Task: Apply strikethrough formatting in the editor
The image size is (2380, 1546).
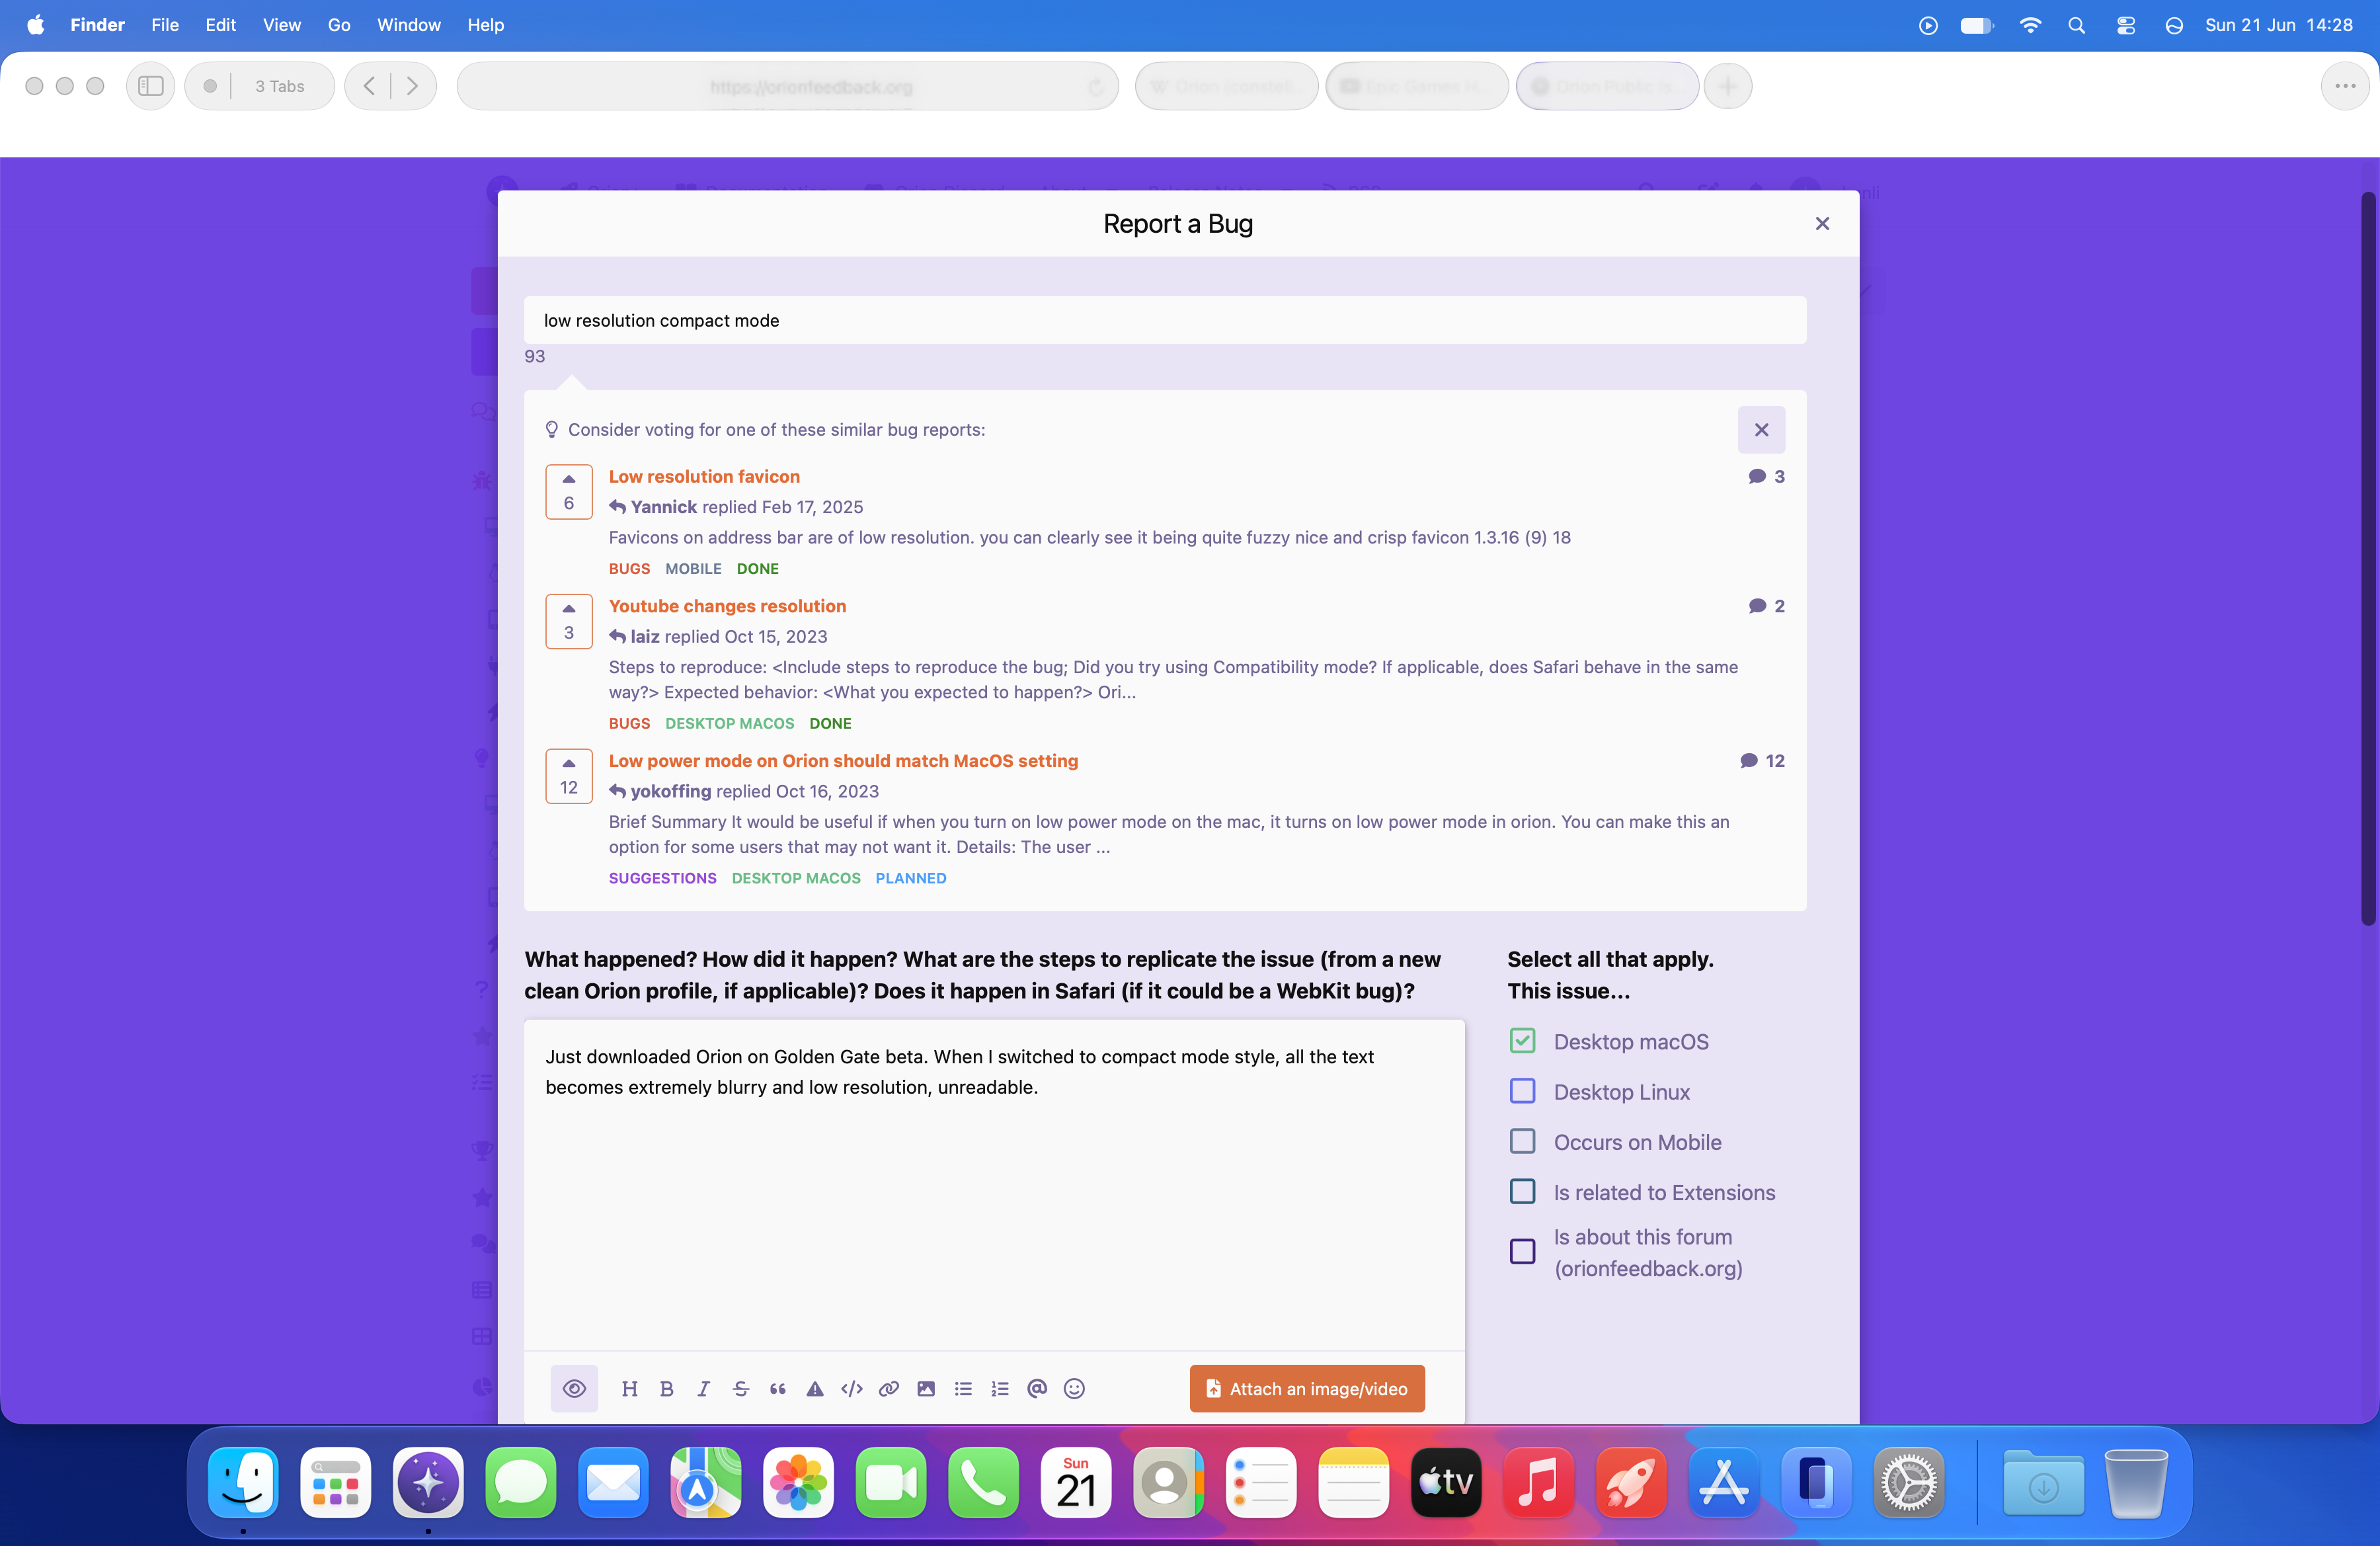Action: pyautogui.click(x=741, y=1388)
